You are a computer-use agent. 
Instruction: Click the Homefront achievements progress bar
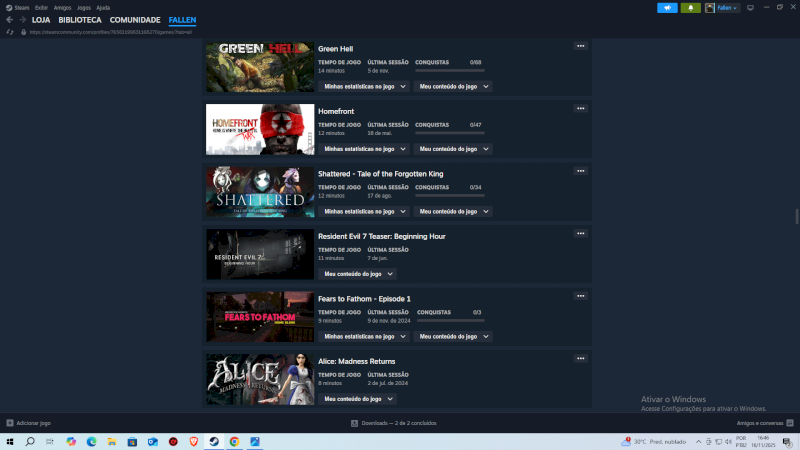point(449,133)
